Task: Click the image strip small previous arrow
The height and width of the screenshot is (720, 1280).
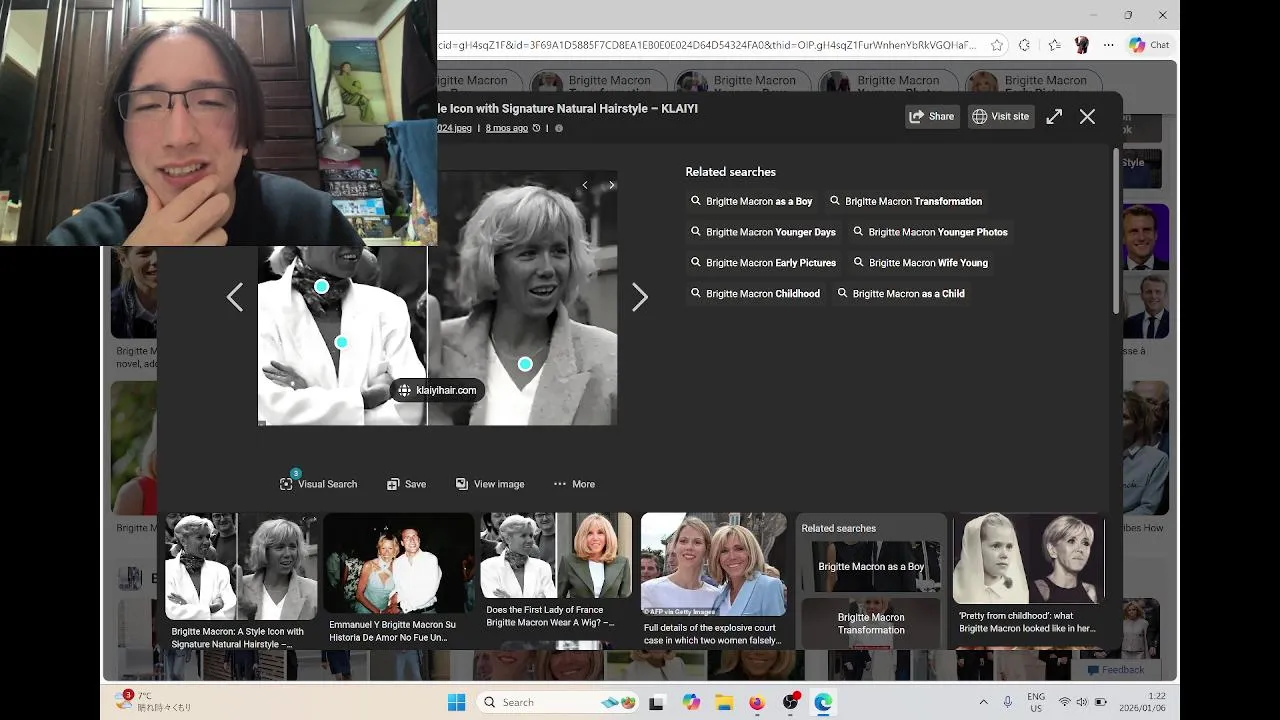Action: pyautogui.click(x=585, y=185)
